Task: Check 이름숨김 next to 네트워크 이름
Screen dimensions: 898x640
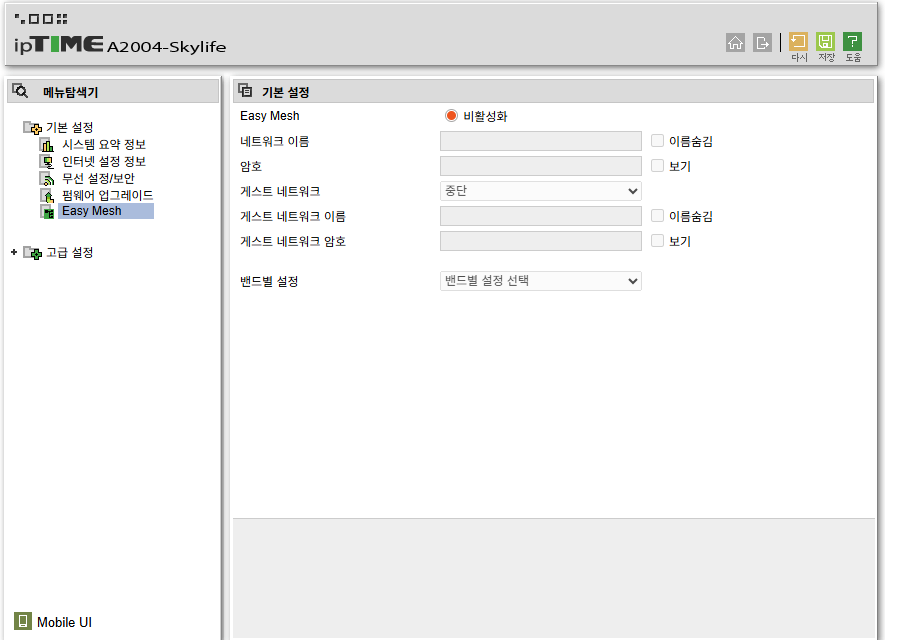Action: (x=657, y=141)
